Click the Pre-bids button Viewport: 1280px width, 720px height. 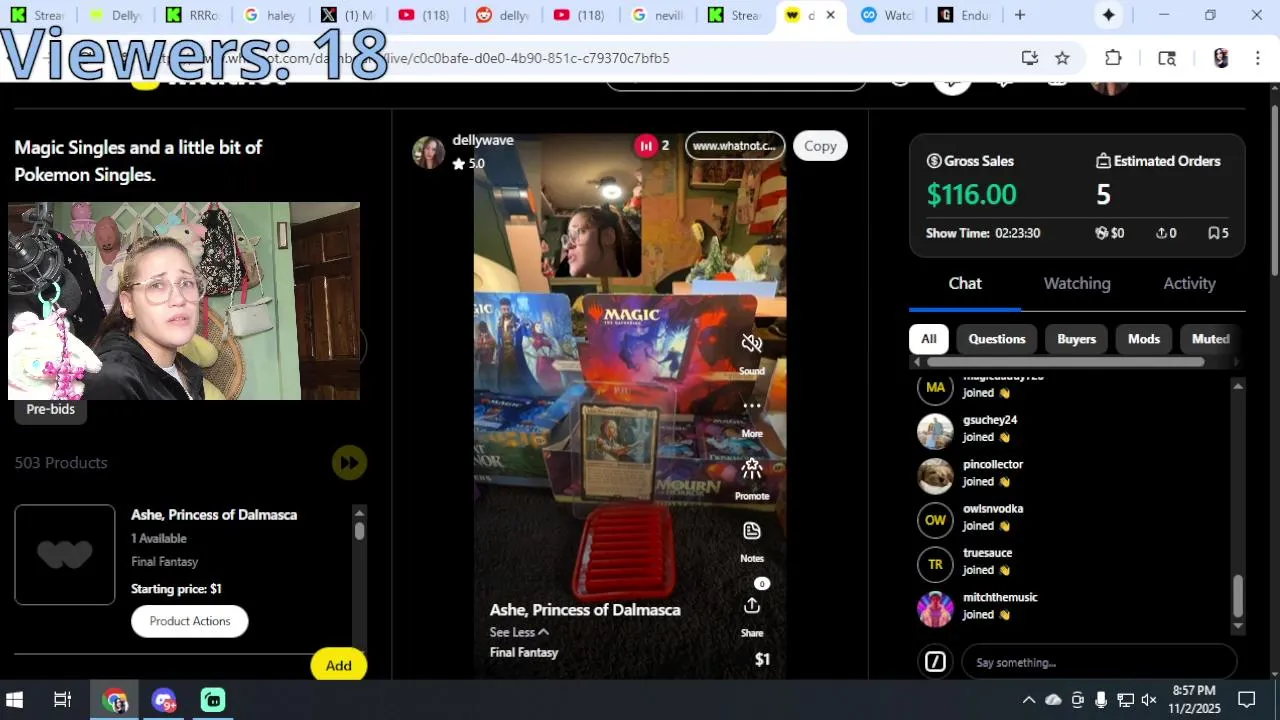[x=50, y=409]
